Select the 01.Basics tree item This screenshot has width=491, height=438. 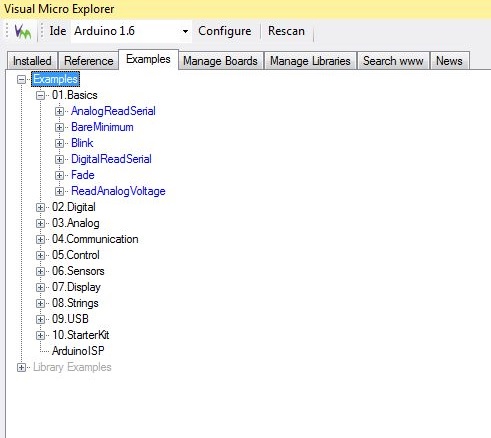[x=75, y=95]
